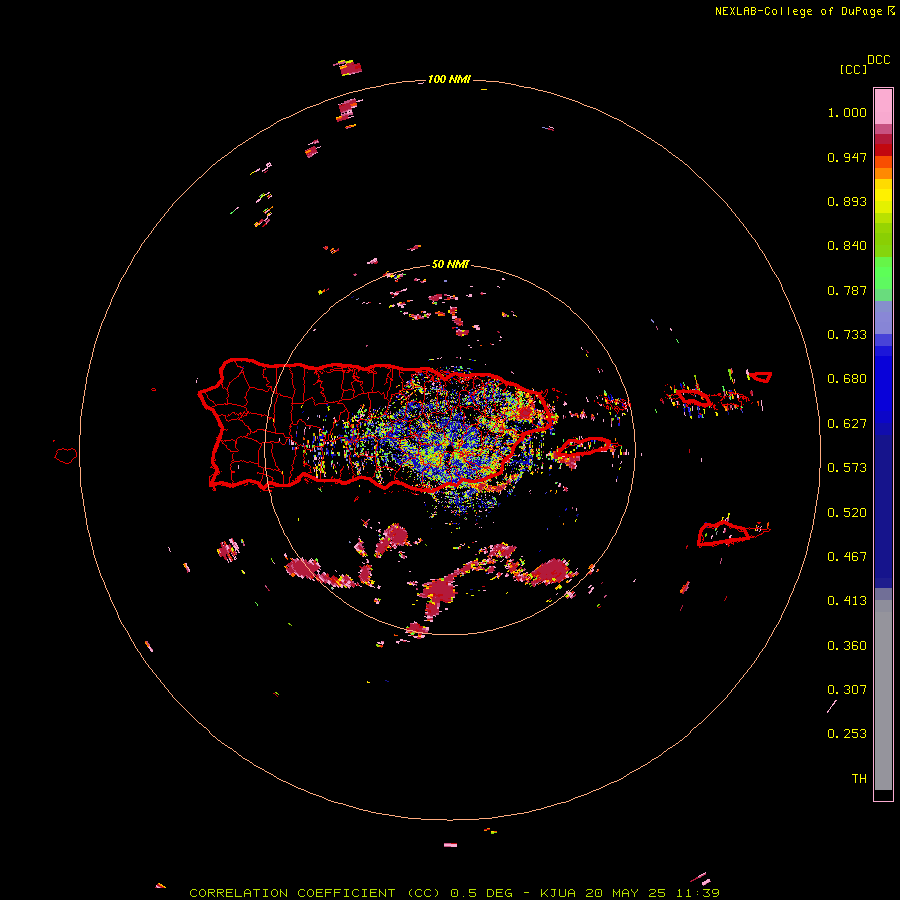Select the 0.520 scale value
900x900 pixels.
[x=847, y=513]
